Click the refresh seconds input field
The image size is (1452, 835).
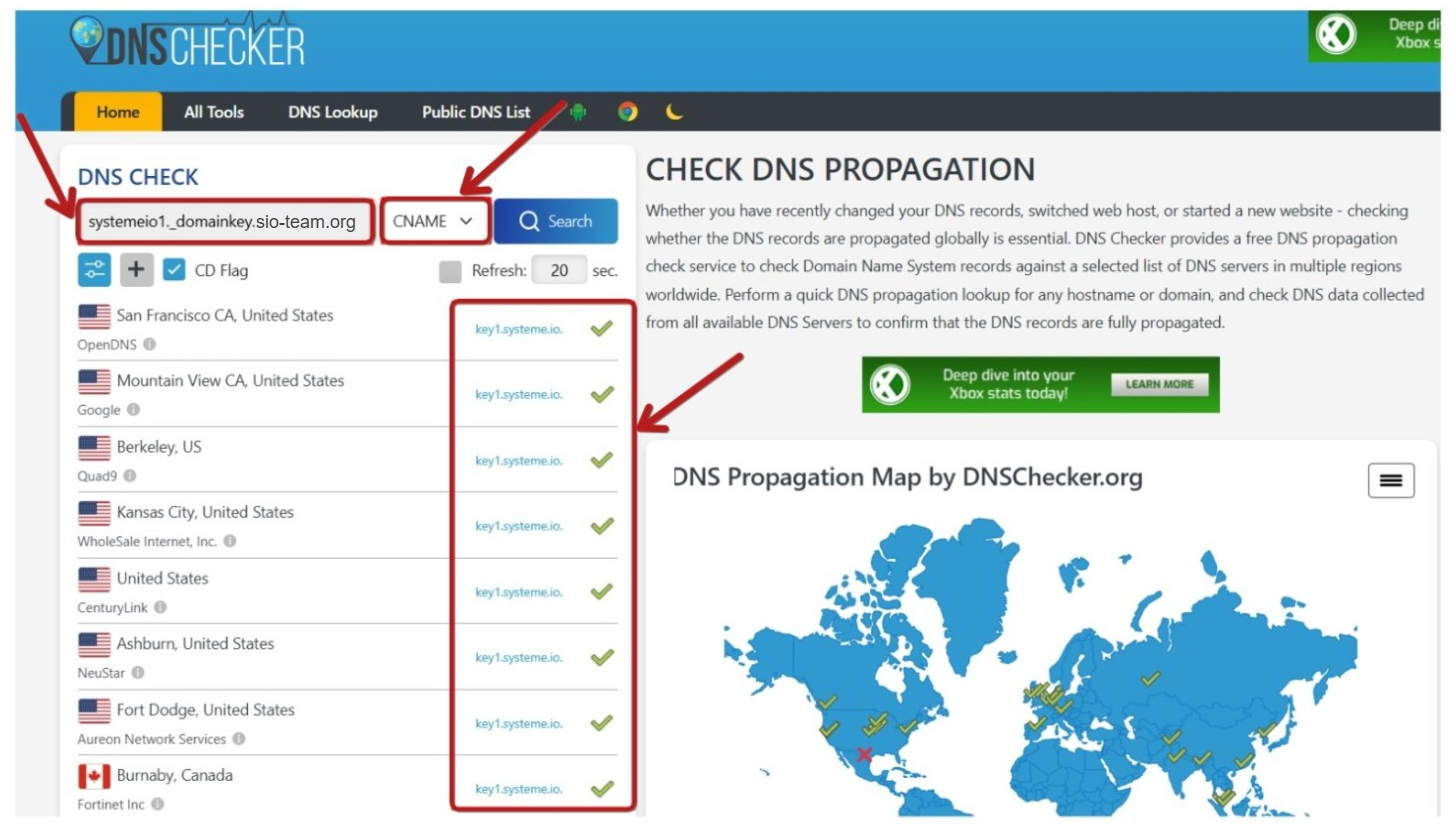(560, 270)
